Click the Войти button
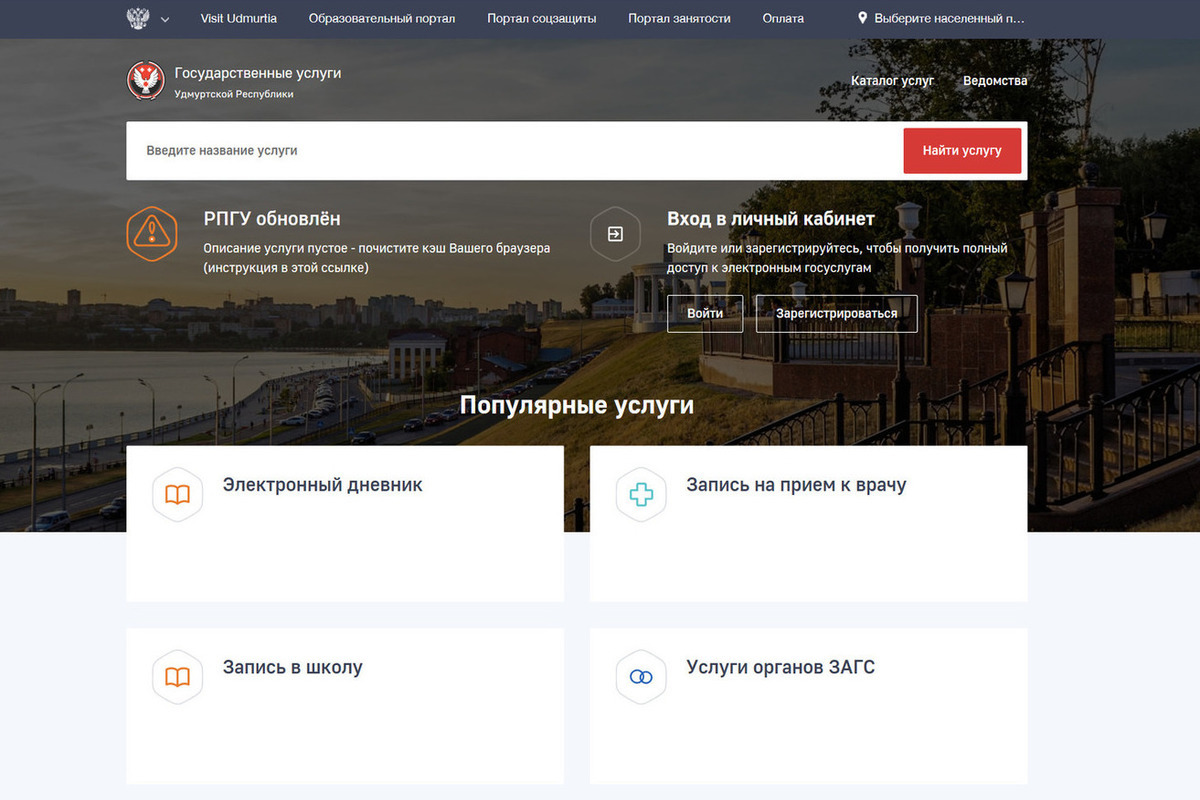Viewport: 1200px width, 800px height. 705,313
